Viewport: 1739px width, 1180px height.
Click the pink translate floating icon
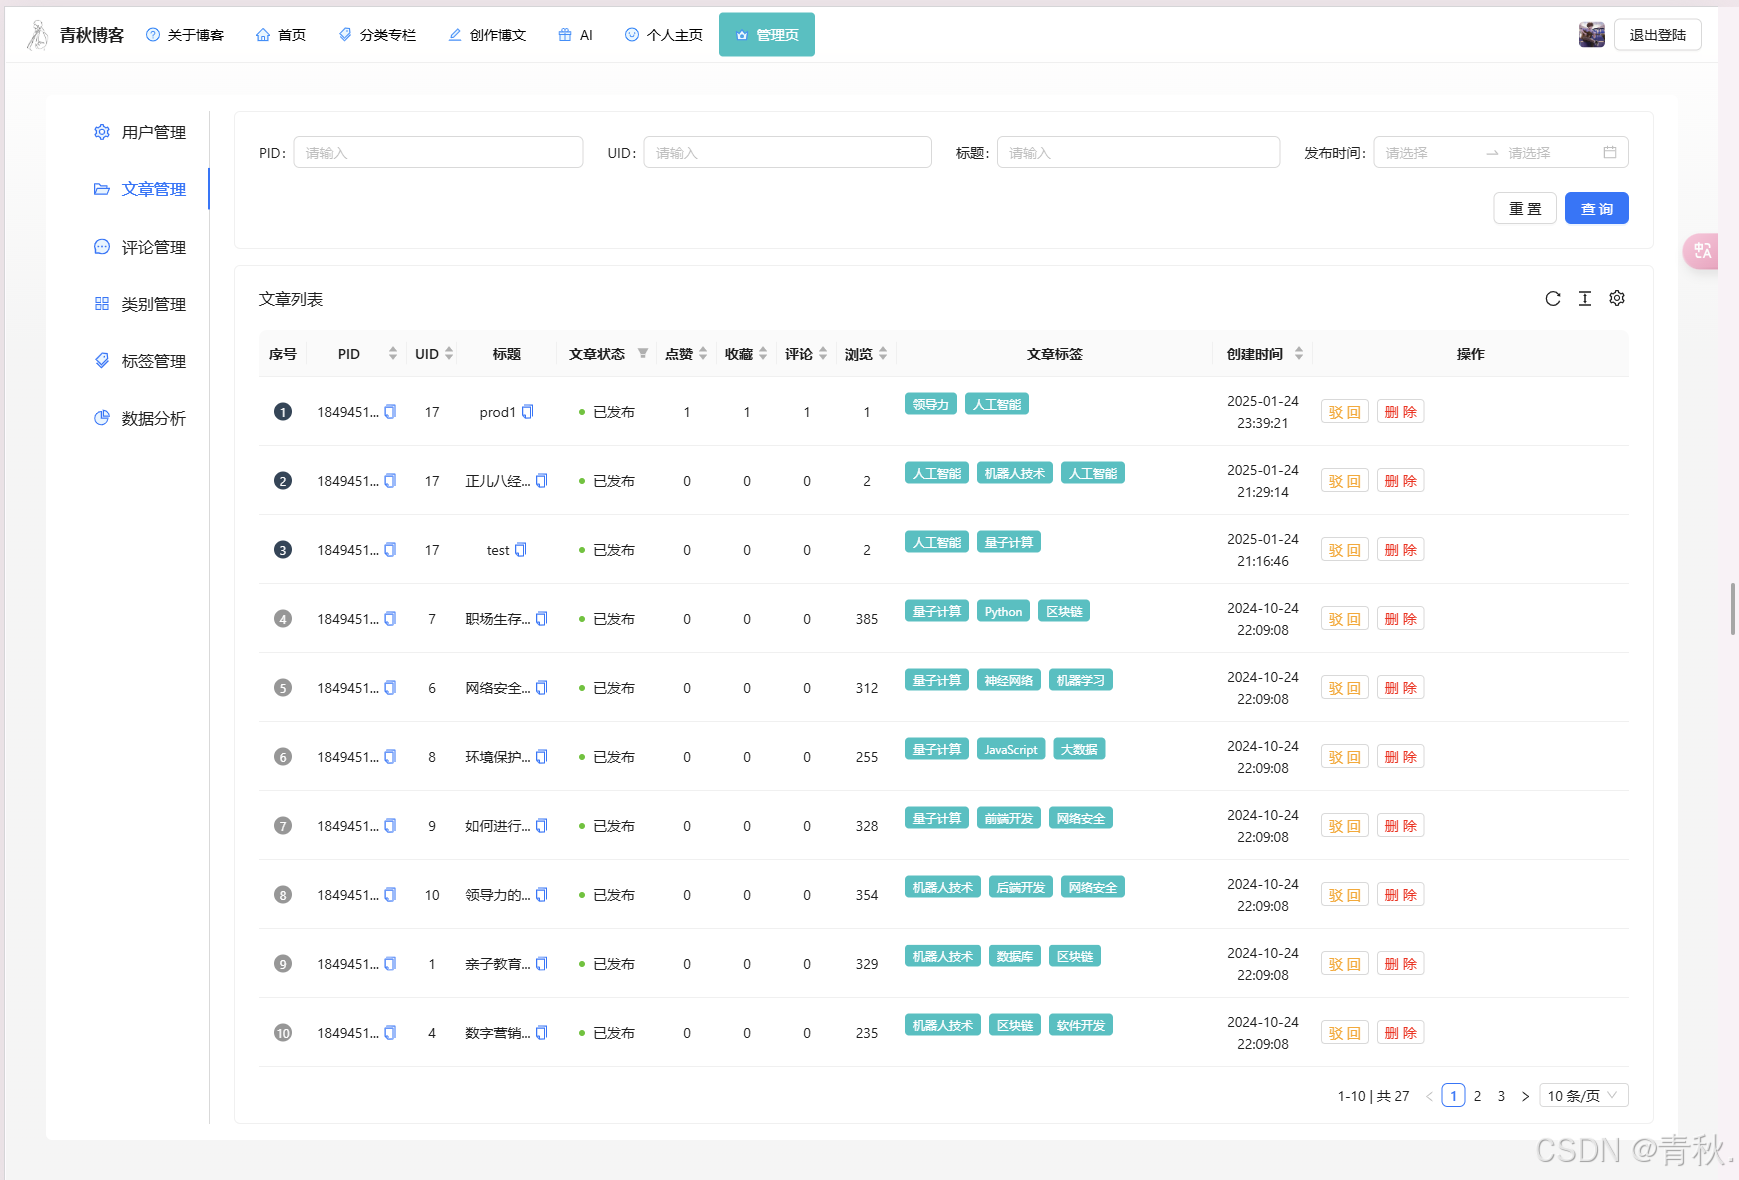click(1702, 251)
